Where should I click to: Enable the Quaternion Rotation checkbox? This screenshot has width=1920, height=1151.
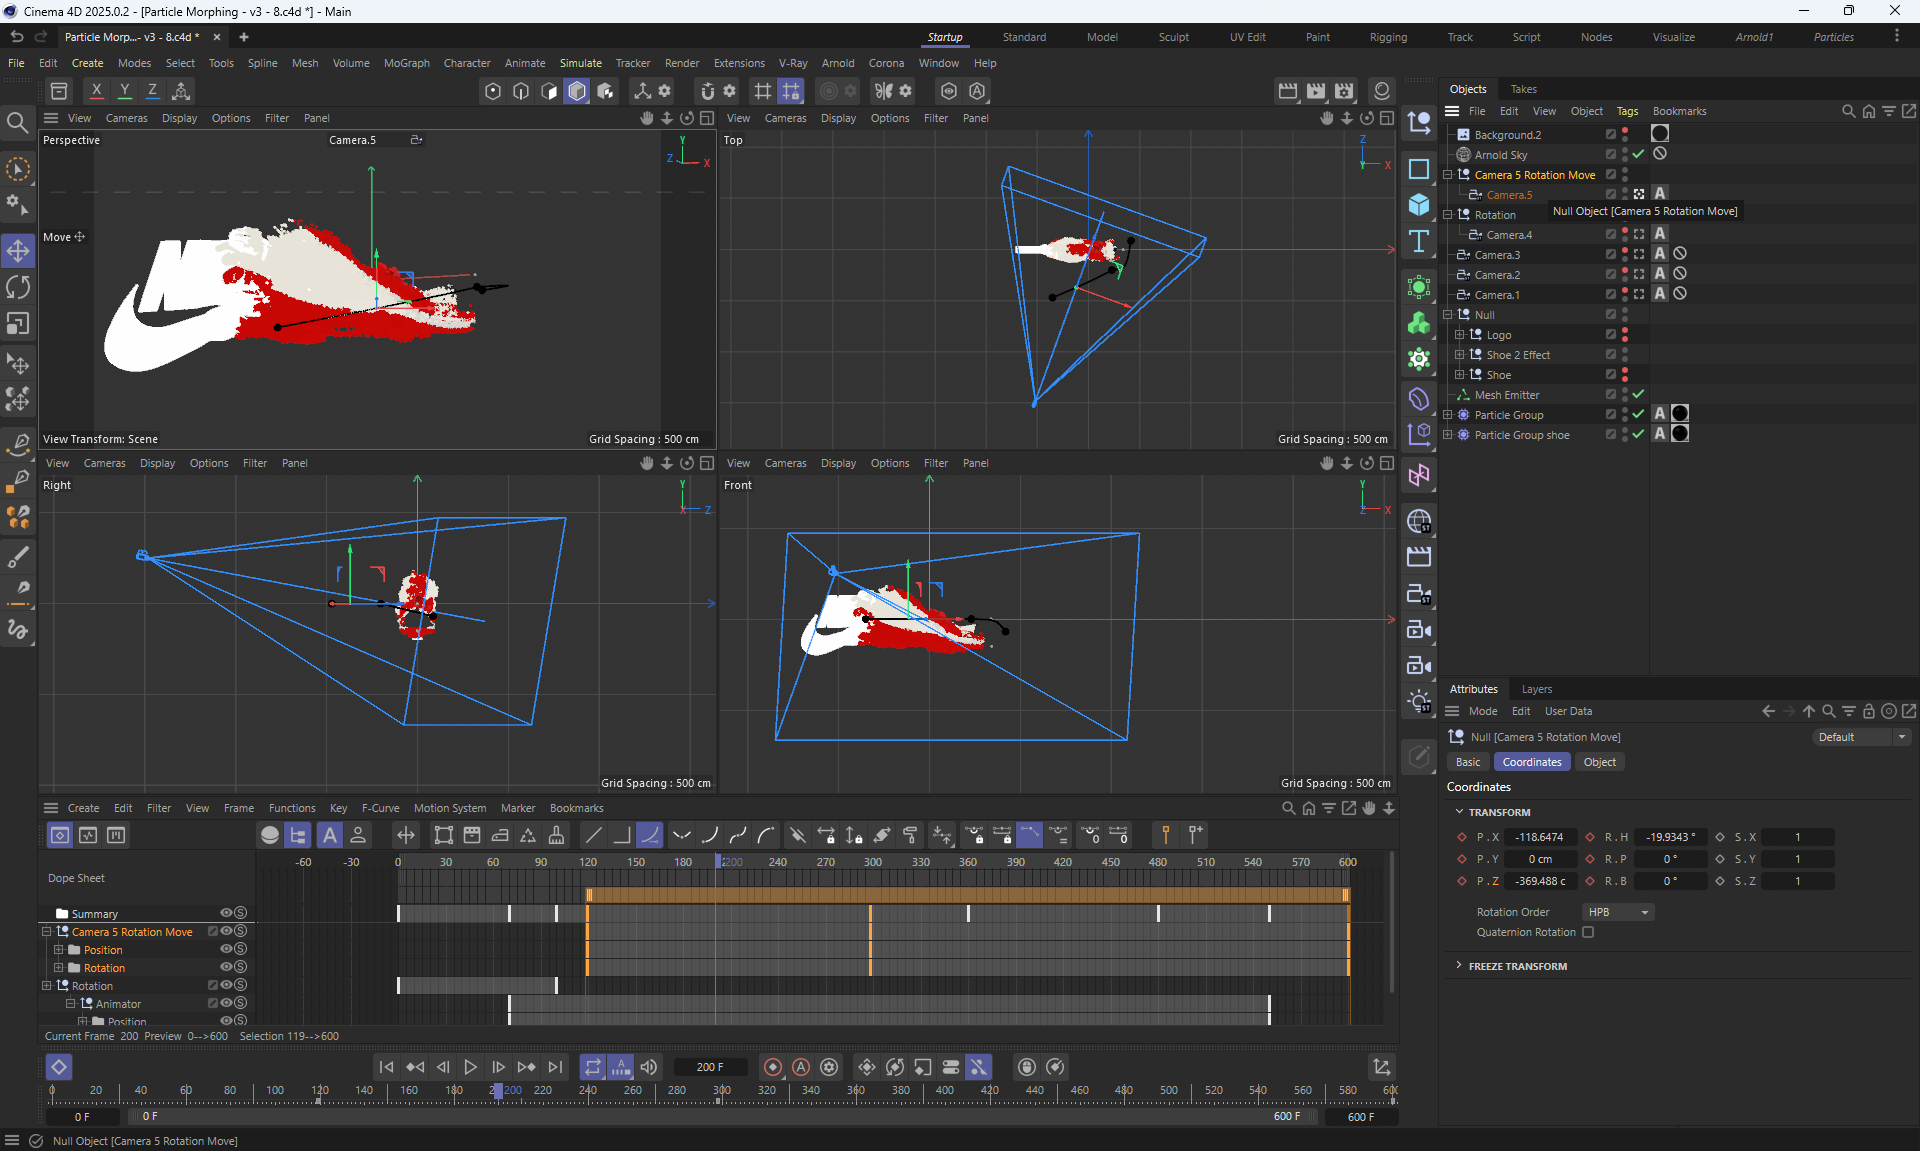coord(1588,932)
